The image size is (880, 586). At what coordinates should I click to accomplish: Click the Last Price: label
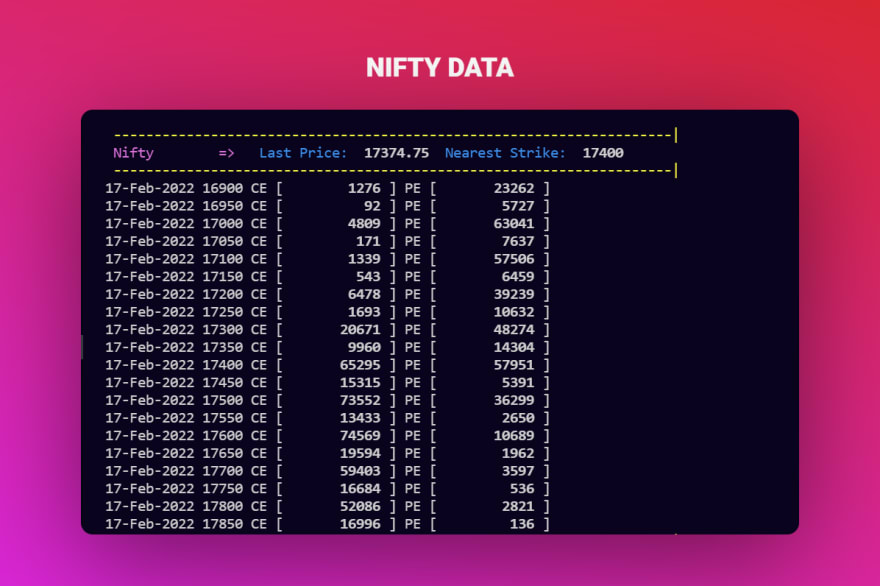(303, 153)
